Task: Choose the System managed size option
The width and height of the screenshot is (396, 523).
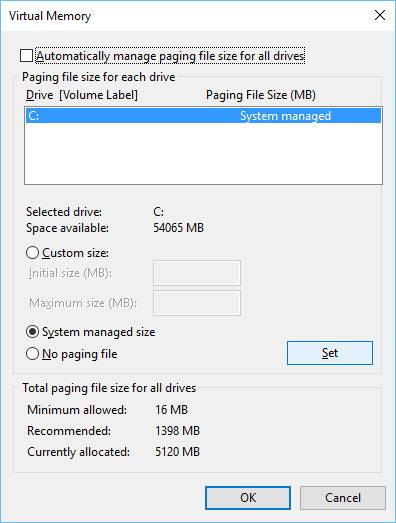Action: coord(32,332)
